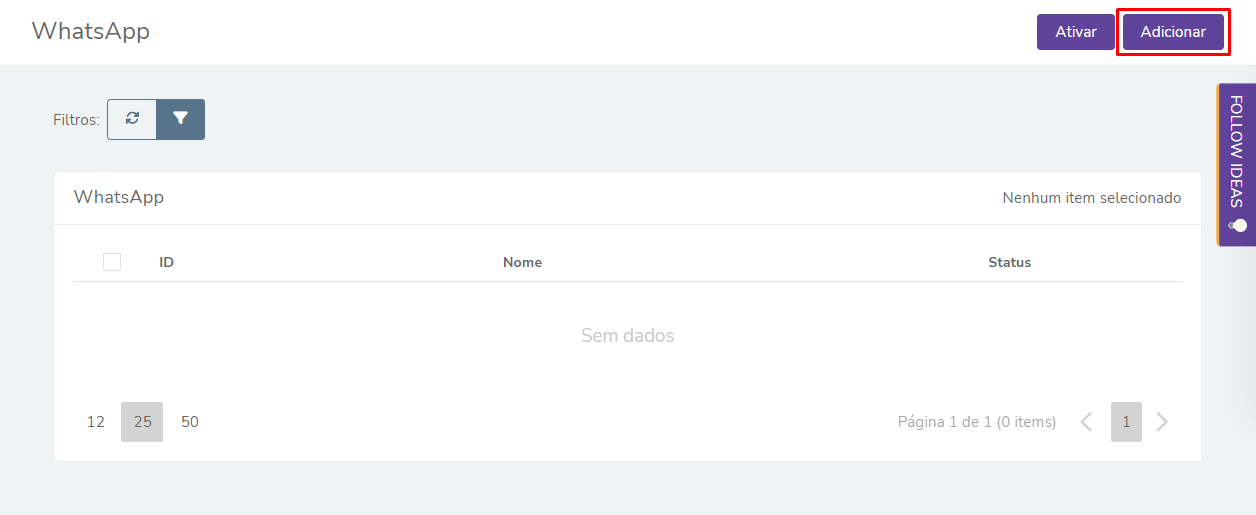Click the Sem dados empty placeholder

628,336
